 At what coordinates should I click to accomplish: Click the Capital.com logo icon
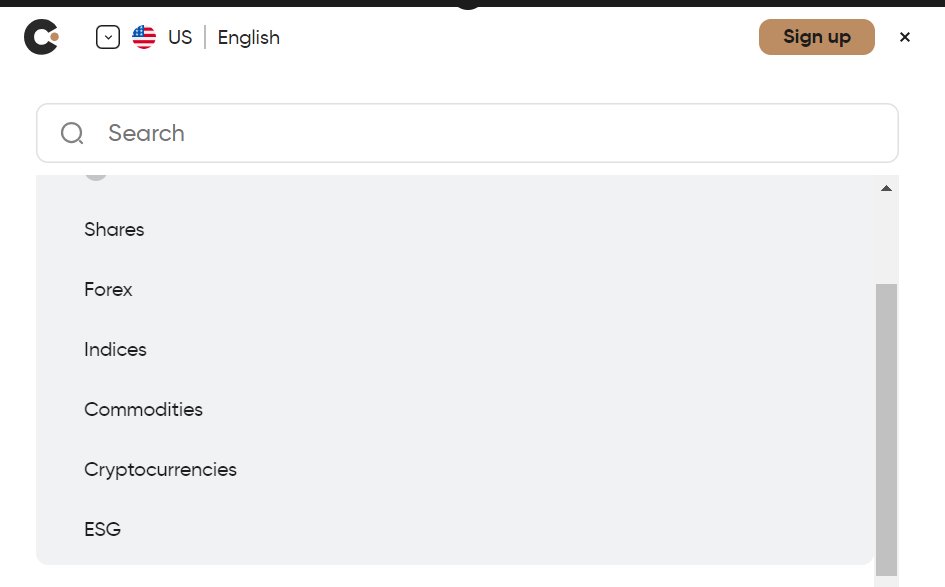point(41,38)
